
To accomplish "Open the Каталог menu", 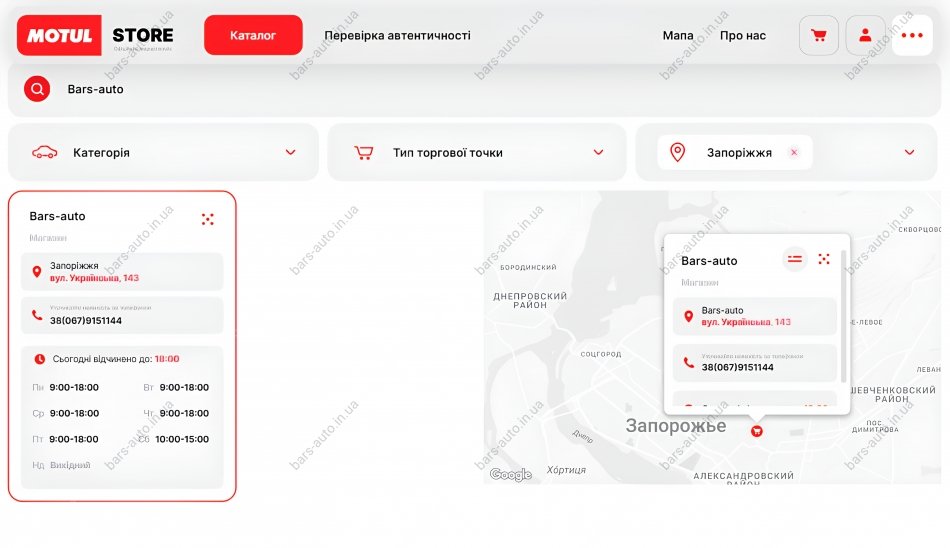I will [x=253, y=35].
